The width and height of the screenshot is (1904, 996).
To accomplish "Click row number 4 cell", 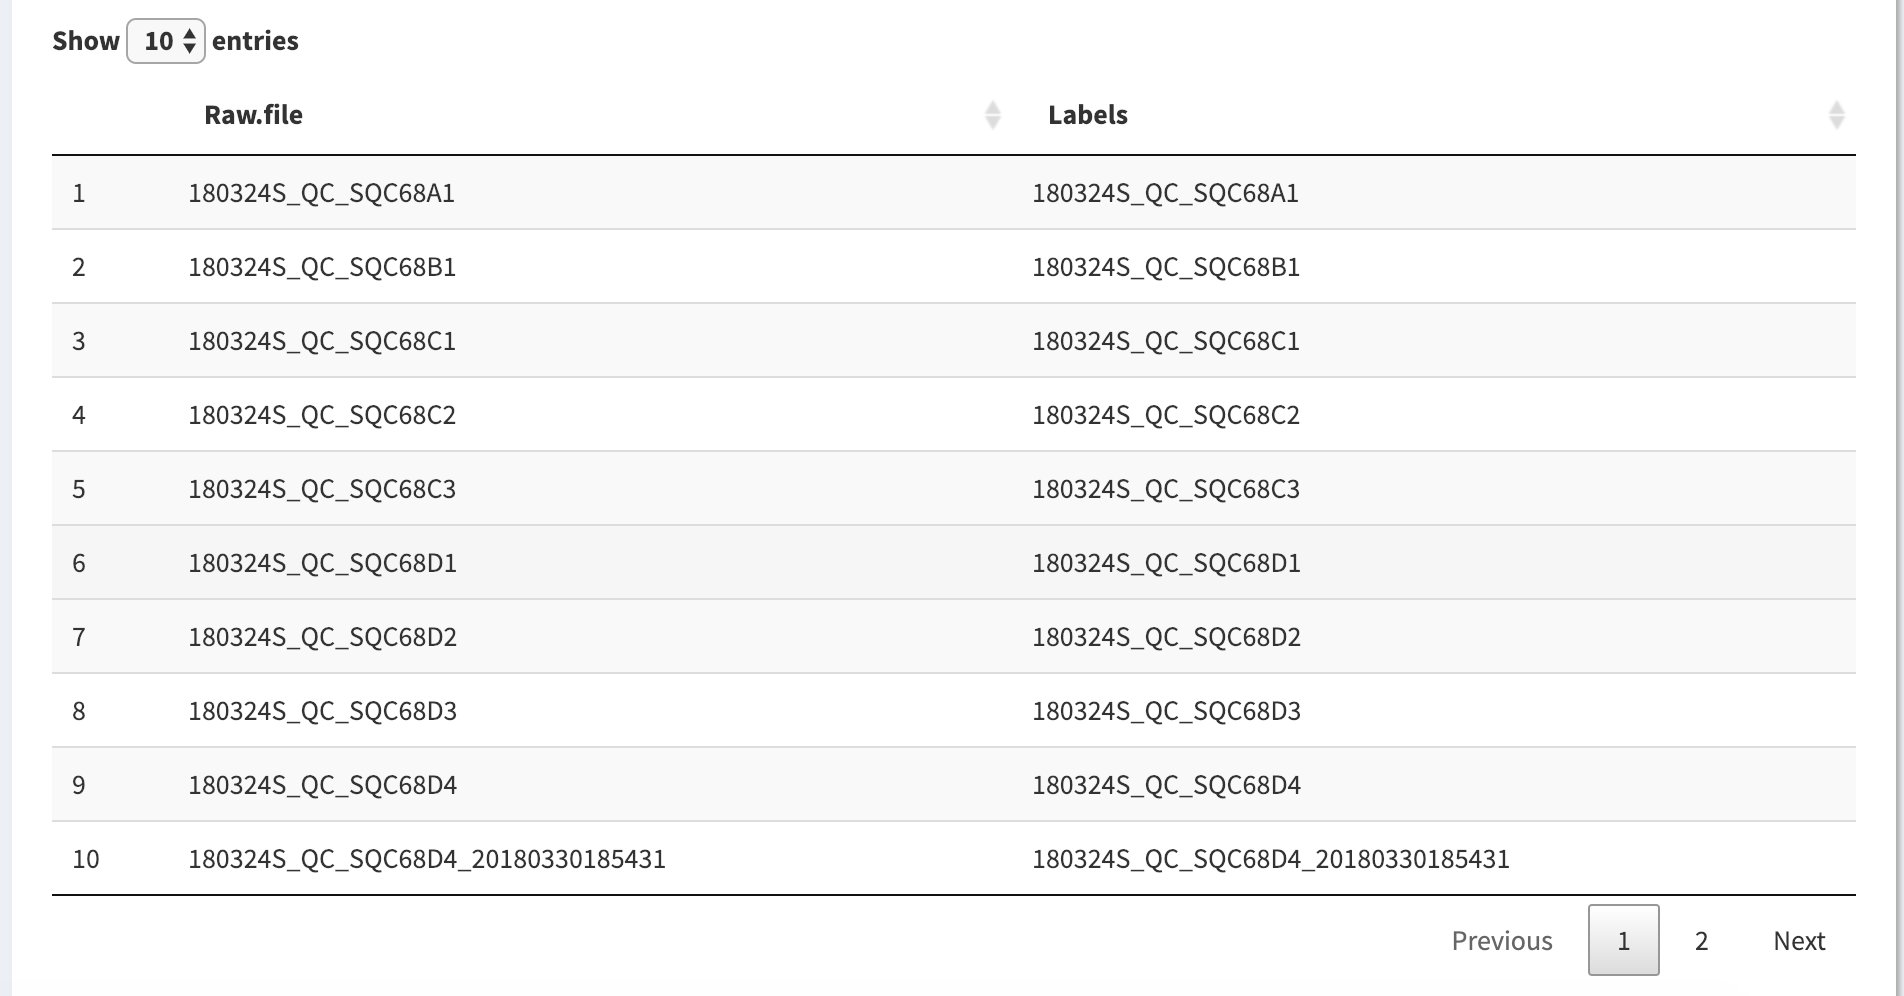I will point(79,415).
